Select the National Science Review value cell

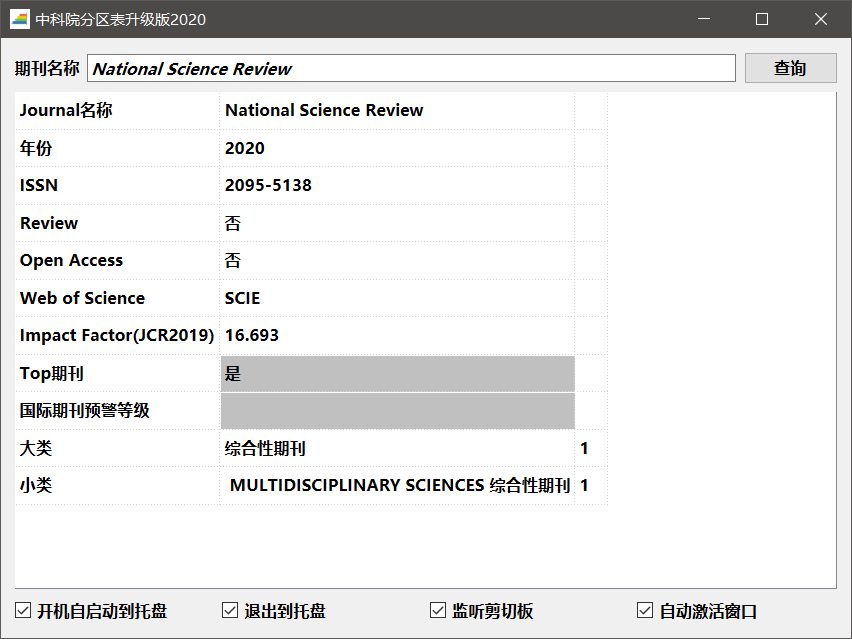(397, 110)
